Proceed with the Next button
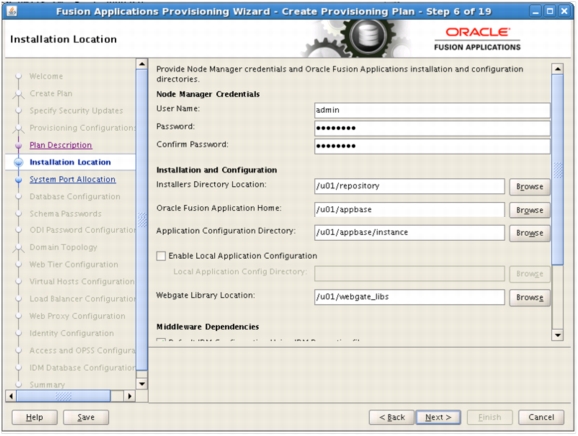 (x=438, y=417)
